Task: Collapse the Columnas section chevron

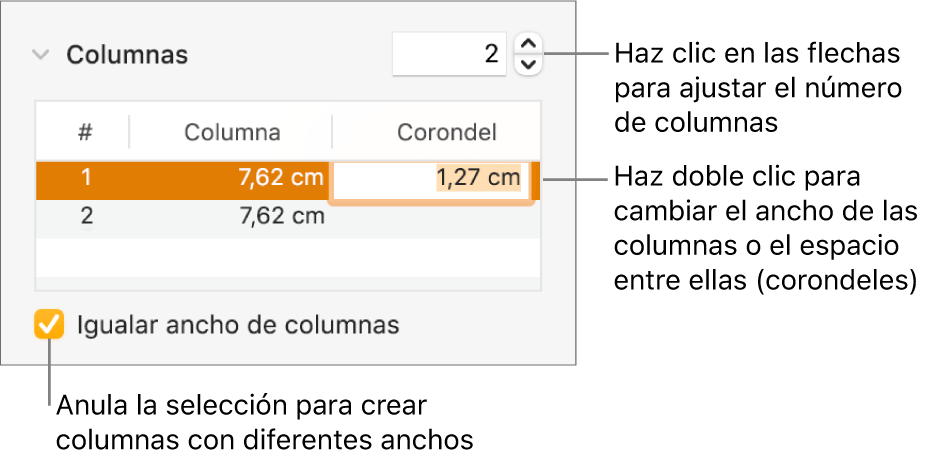Action: (41, 55)
